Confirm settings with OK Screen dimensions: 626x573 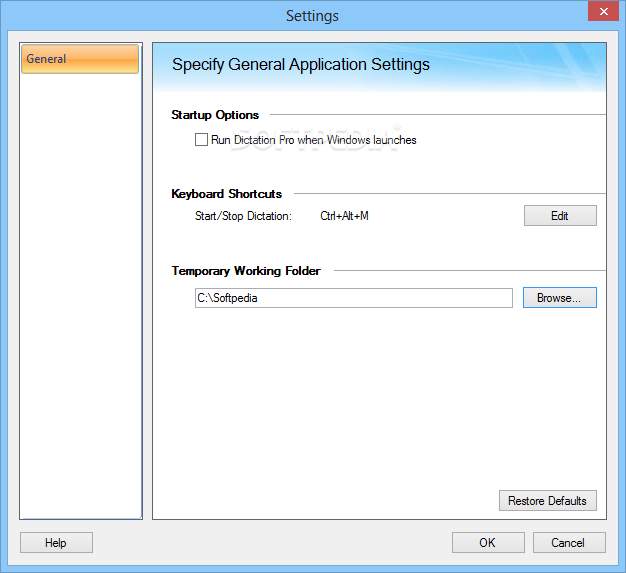tap(488, 543)
